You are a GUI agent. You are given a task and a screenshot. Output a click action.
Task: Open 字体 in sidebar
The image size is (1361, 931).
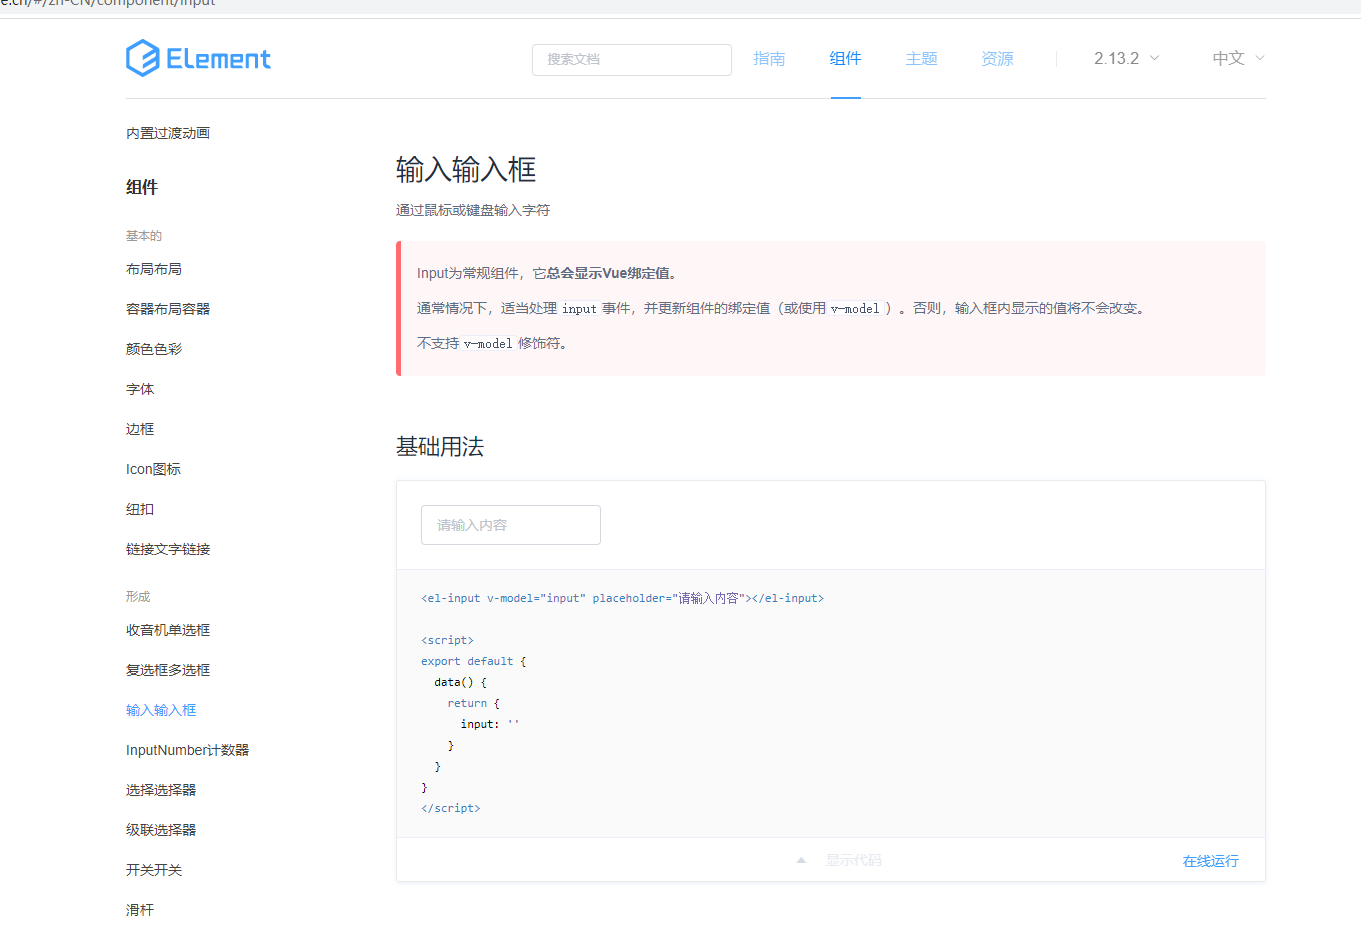click(140, 389)
